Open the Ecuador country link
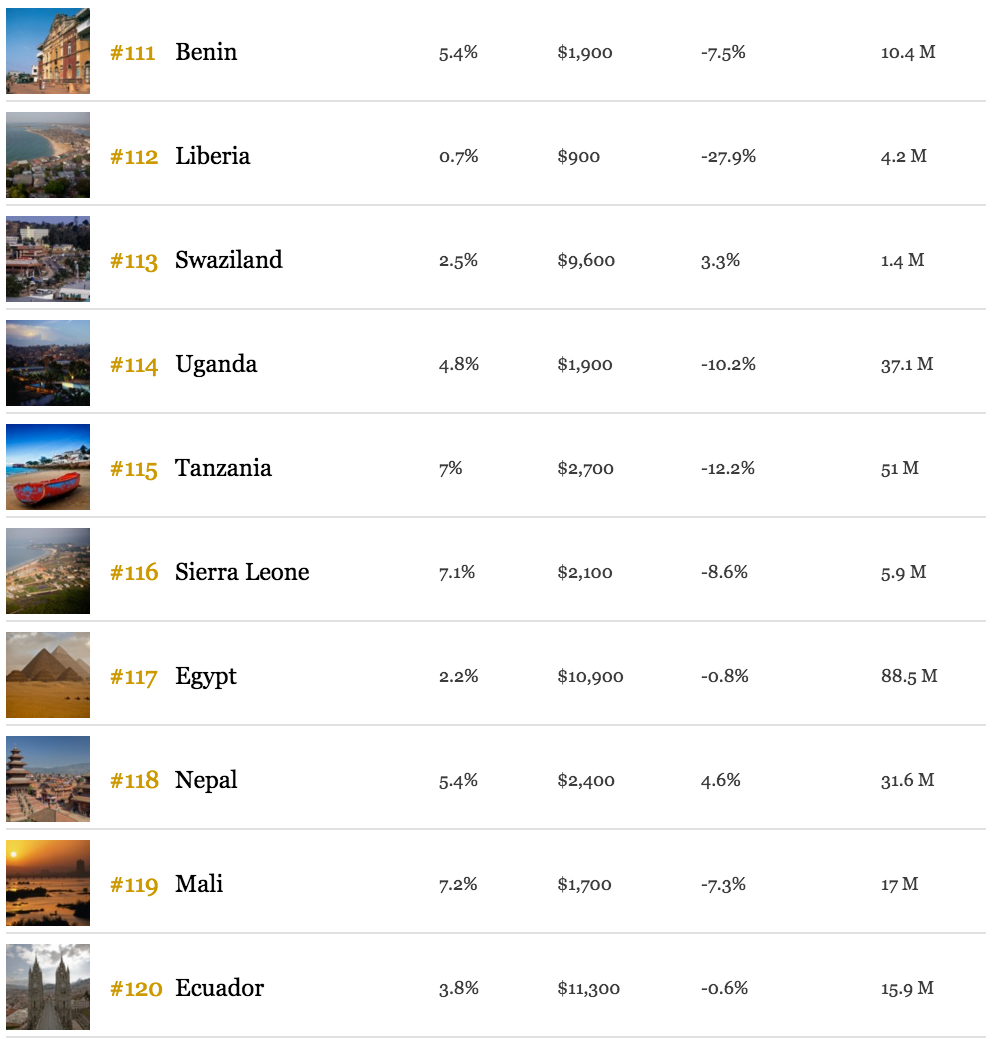This screenshot has height=1040, width=1004. pyautogui.click(x=220, y=988)
